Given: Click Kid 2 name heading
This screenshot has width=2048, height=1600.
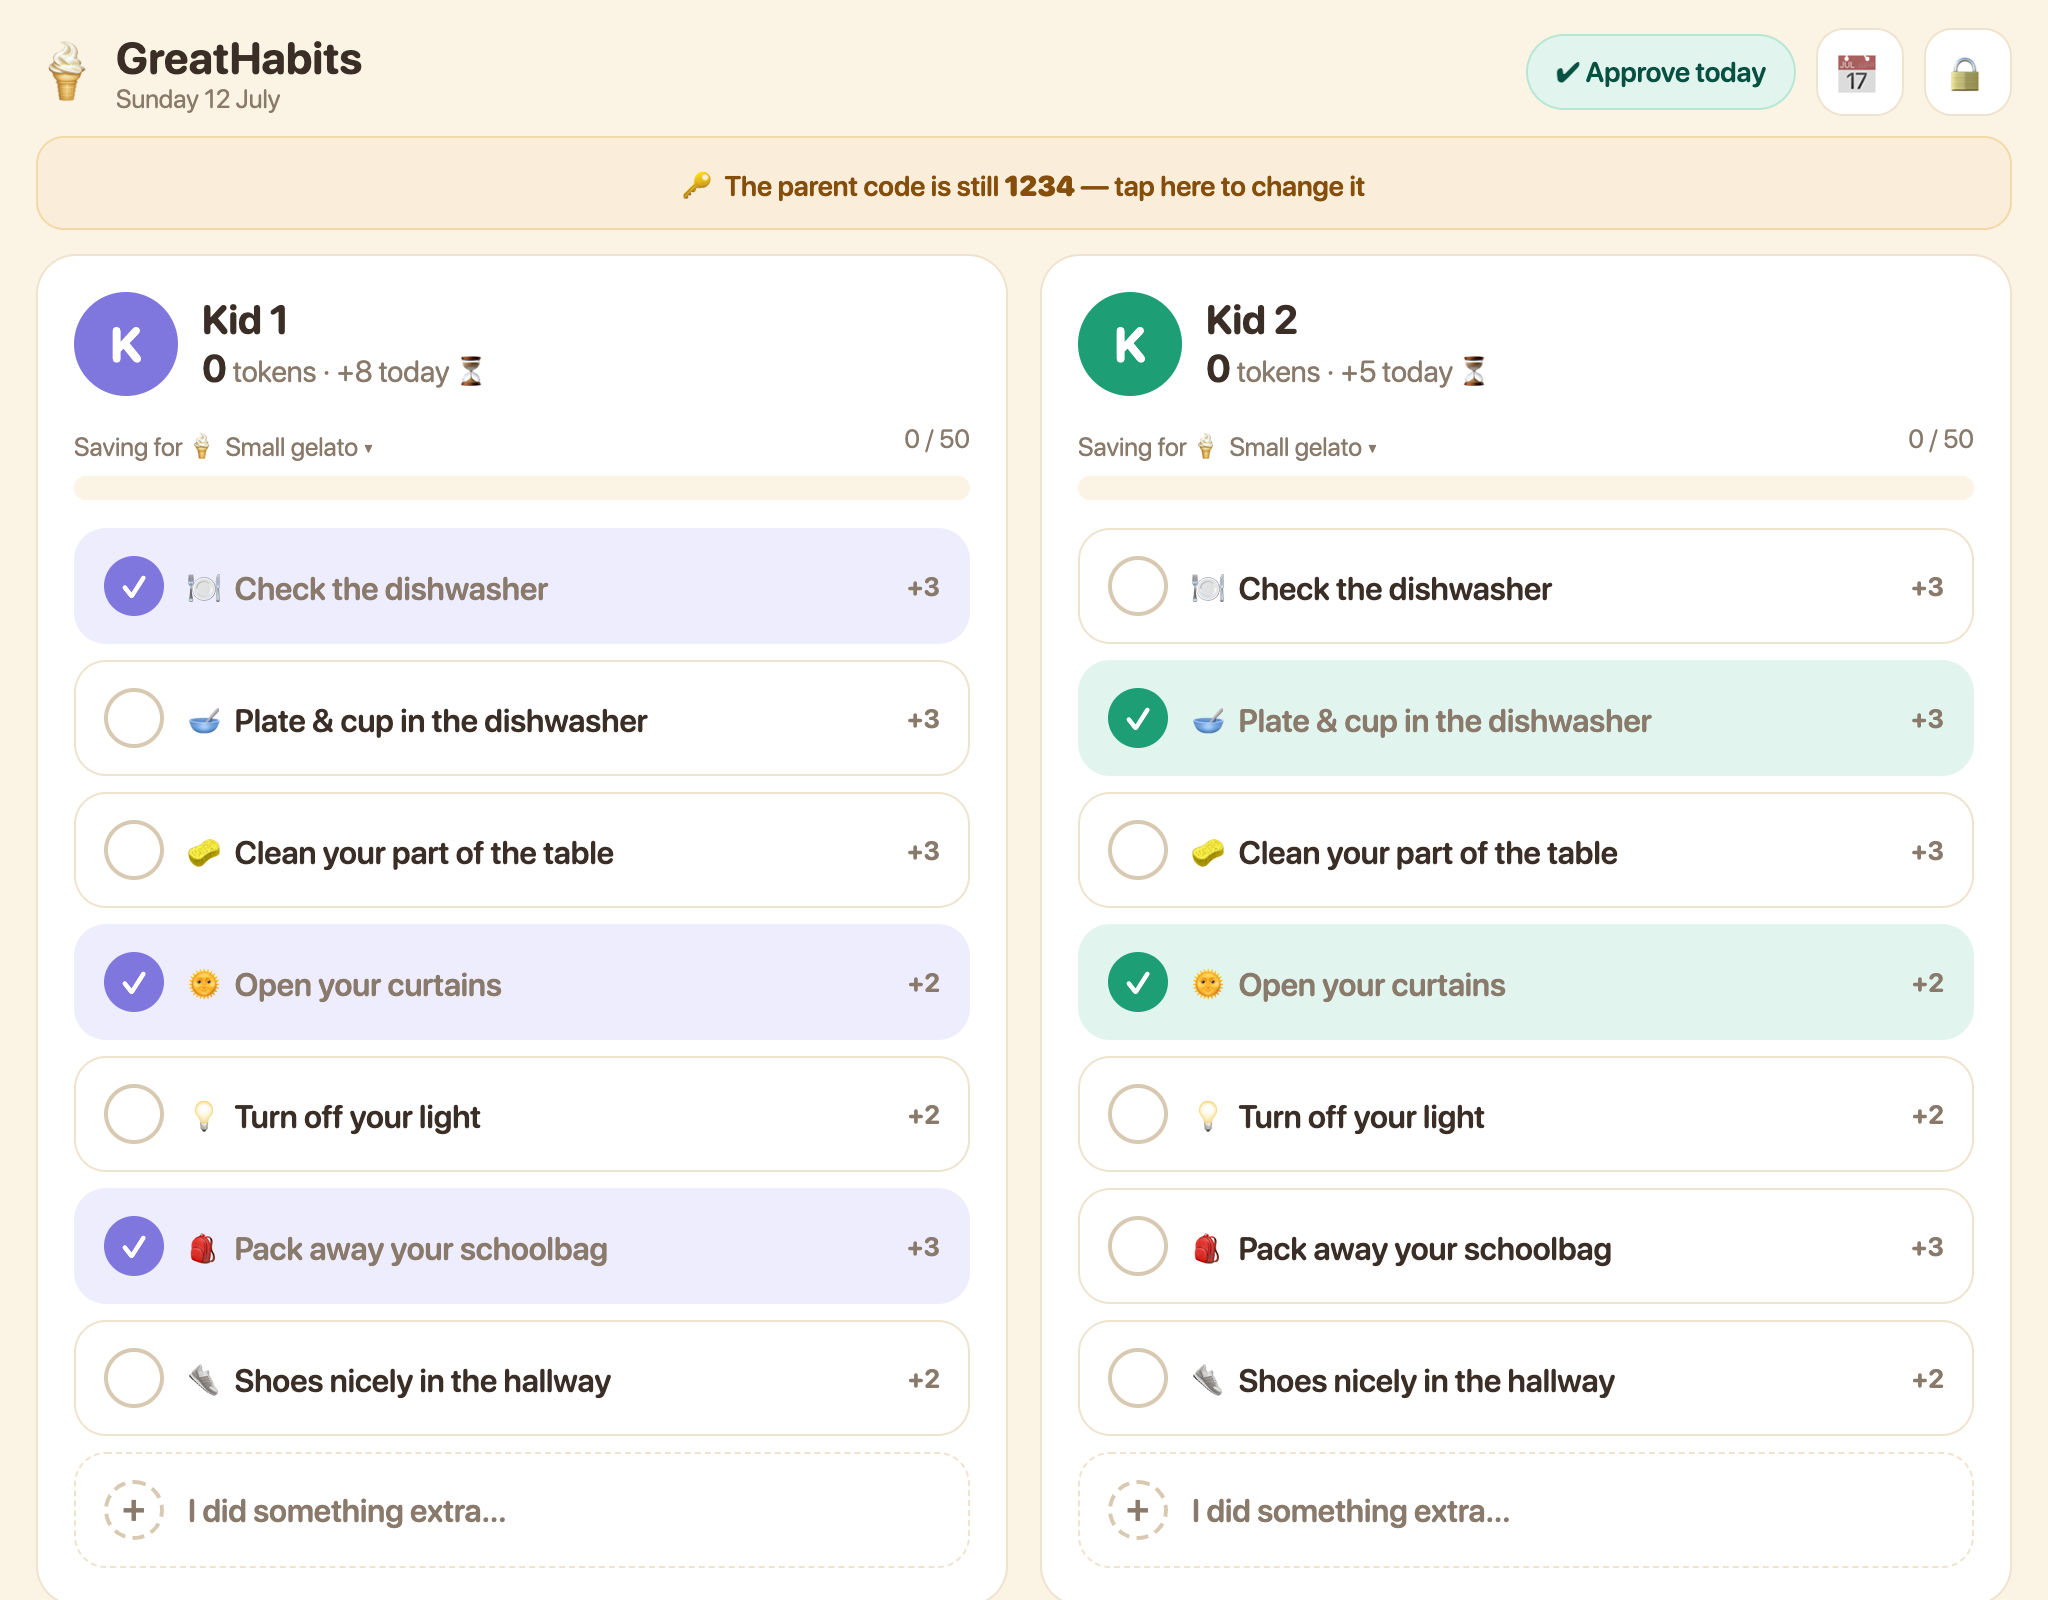Looking at the screenshot, I should (1252, 320).
